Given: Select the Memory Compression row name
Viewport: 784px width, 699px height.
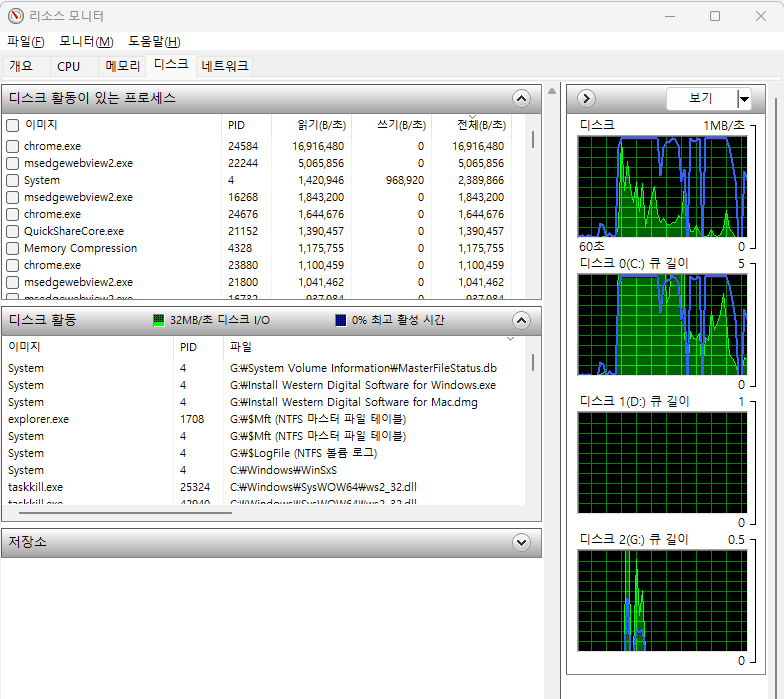Looking at the screenshot, I should tap(80, 248).
